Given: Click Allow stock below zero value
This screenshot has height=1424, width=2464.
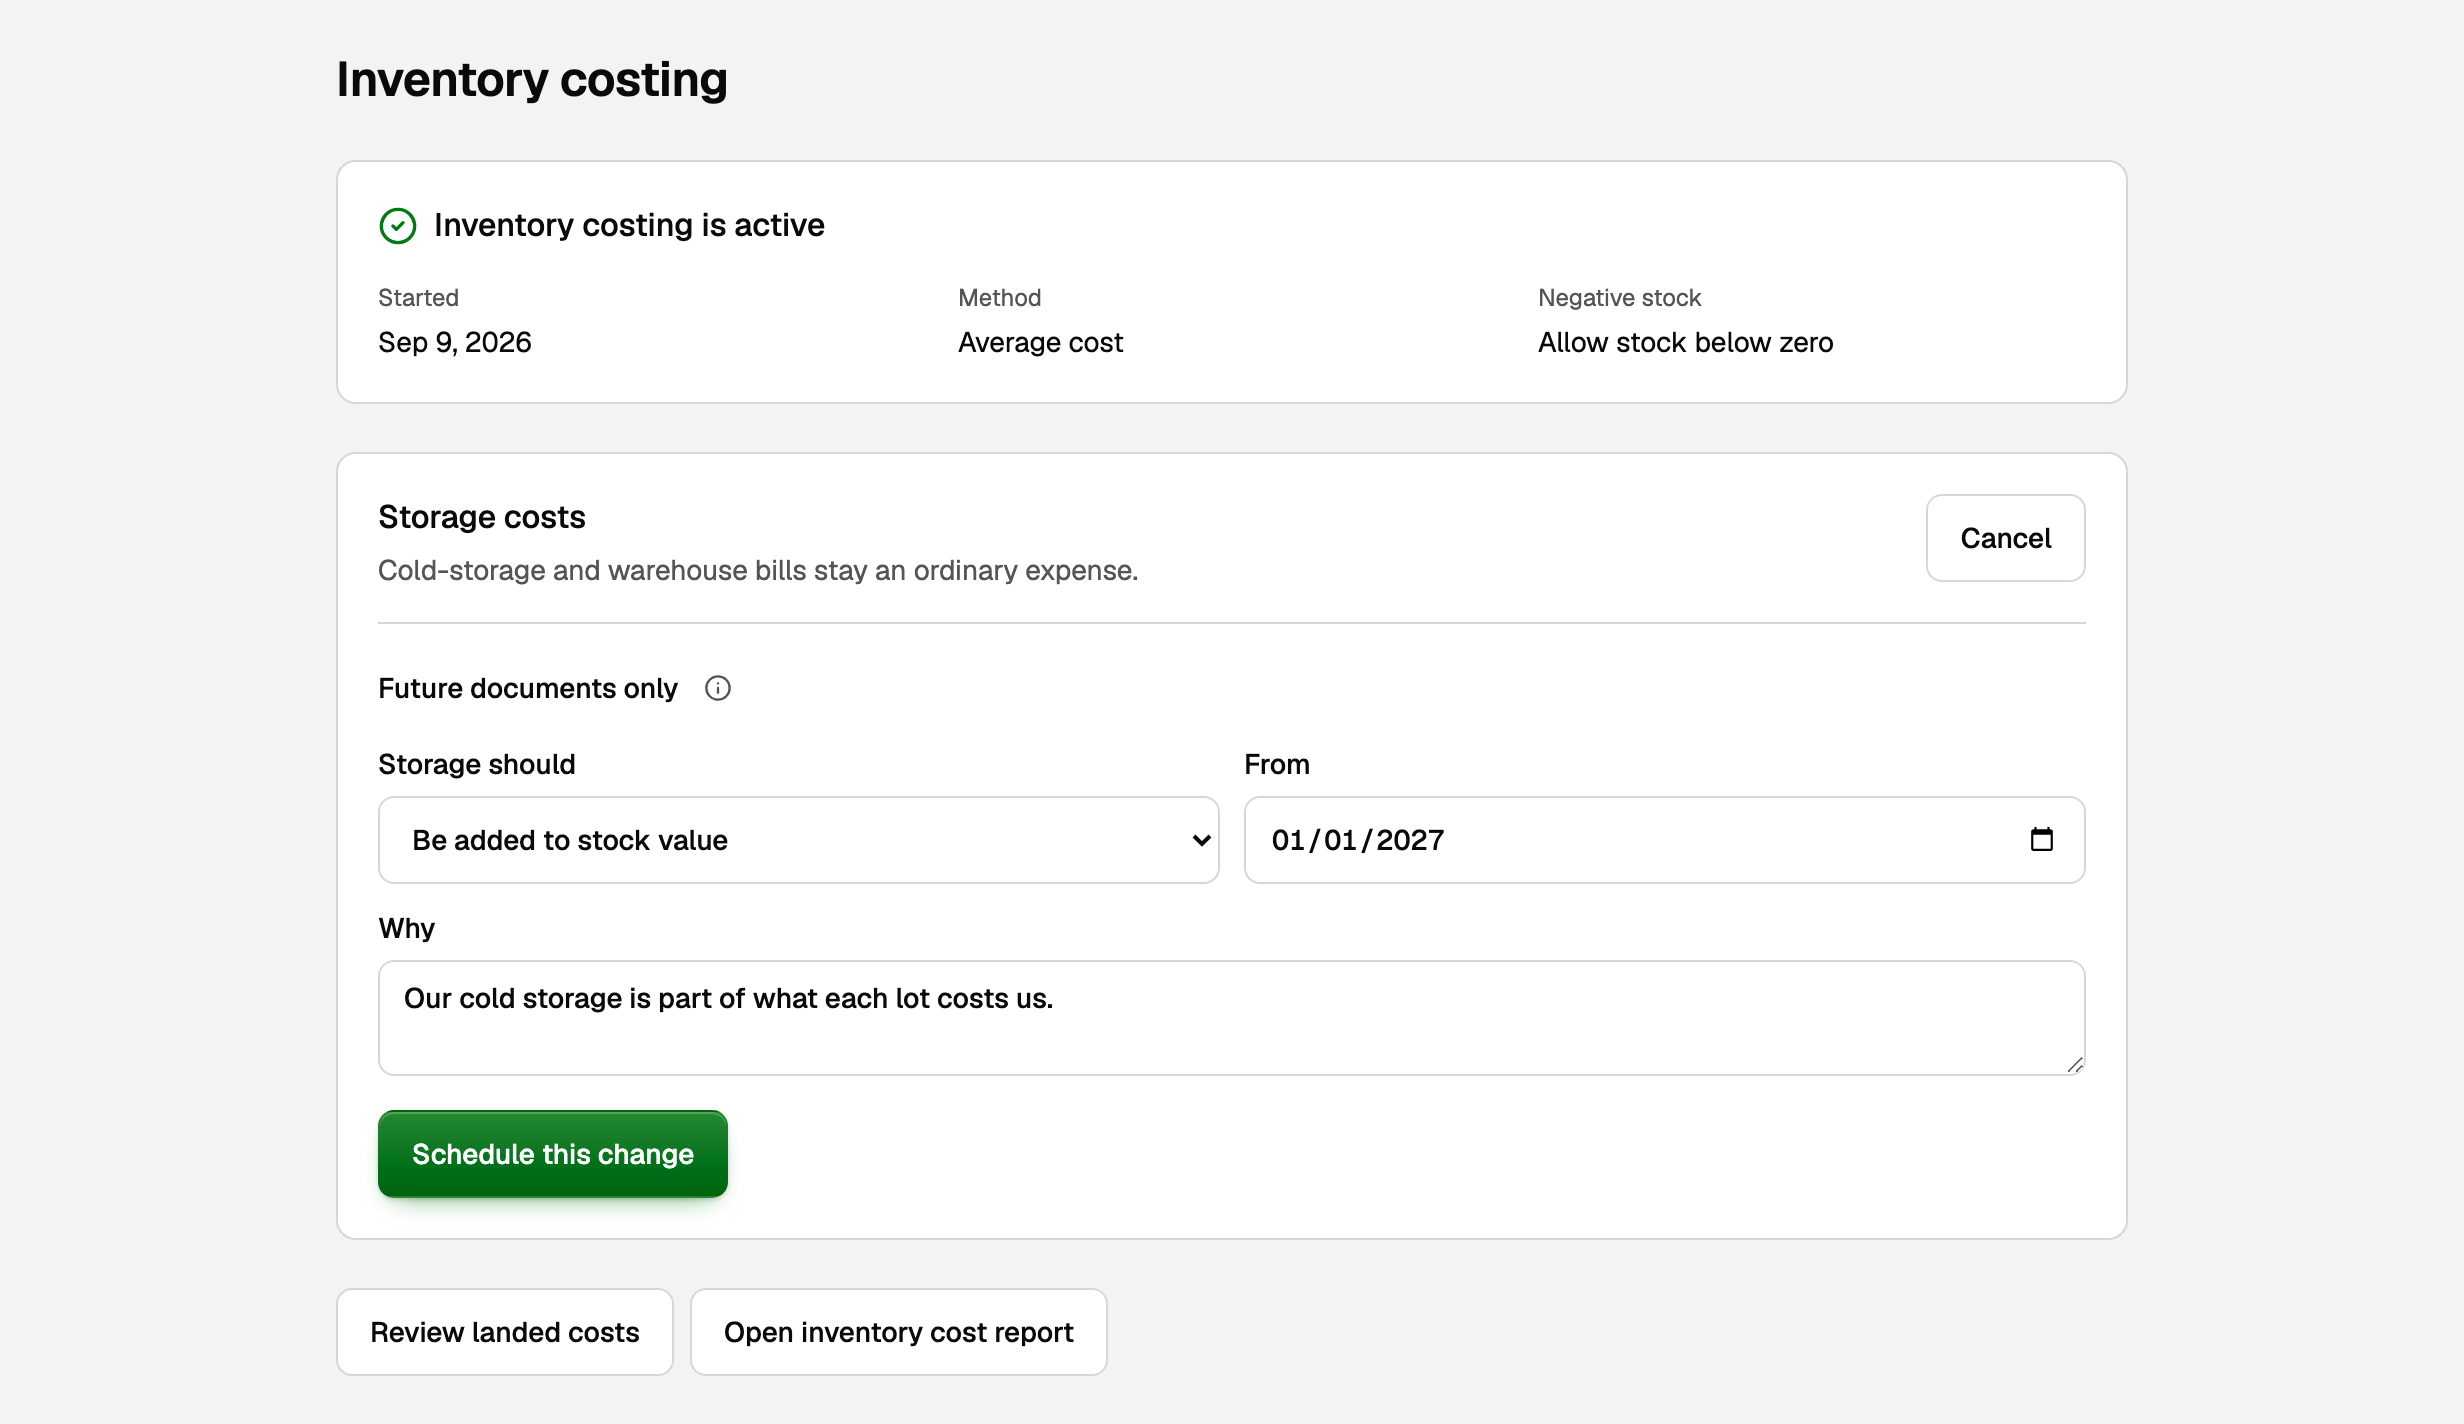Looking at the screenshot, I should coord(1685,342).
